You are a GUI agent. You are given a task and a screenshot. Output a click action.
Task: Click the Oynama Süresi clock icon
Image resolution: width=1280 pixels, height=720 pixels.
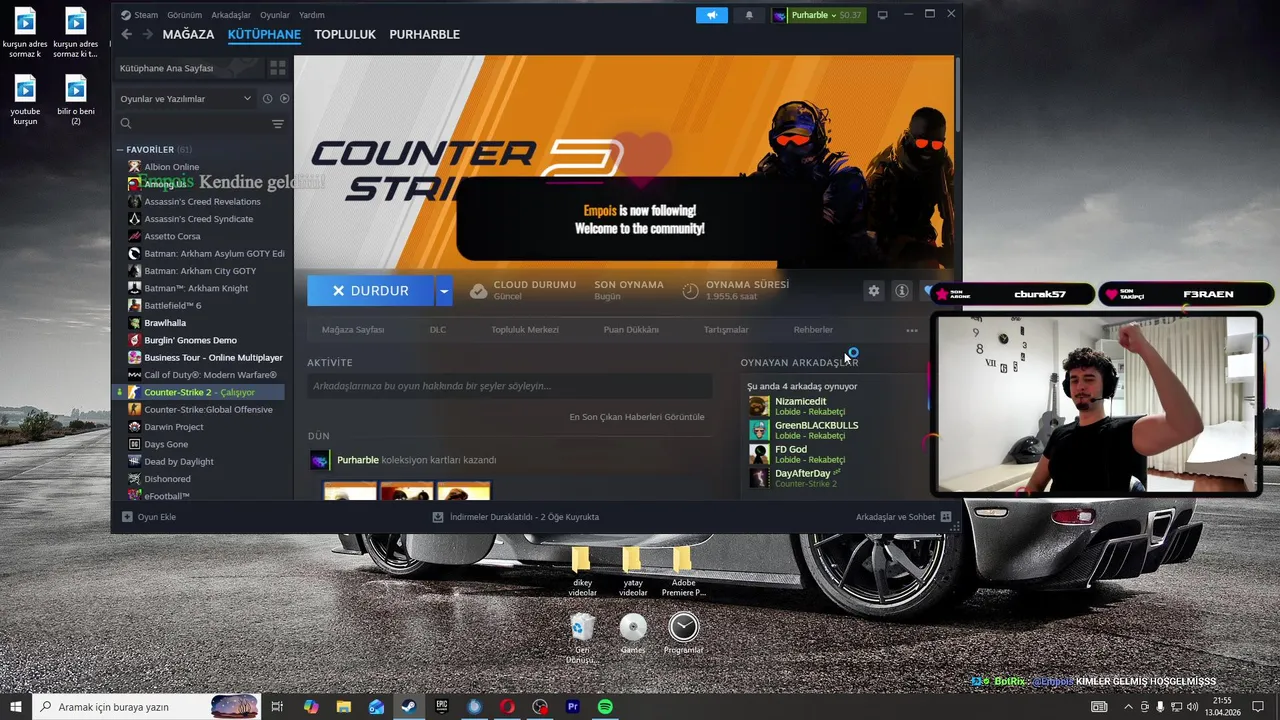(x=690, y=291)
